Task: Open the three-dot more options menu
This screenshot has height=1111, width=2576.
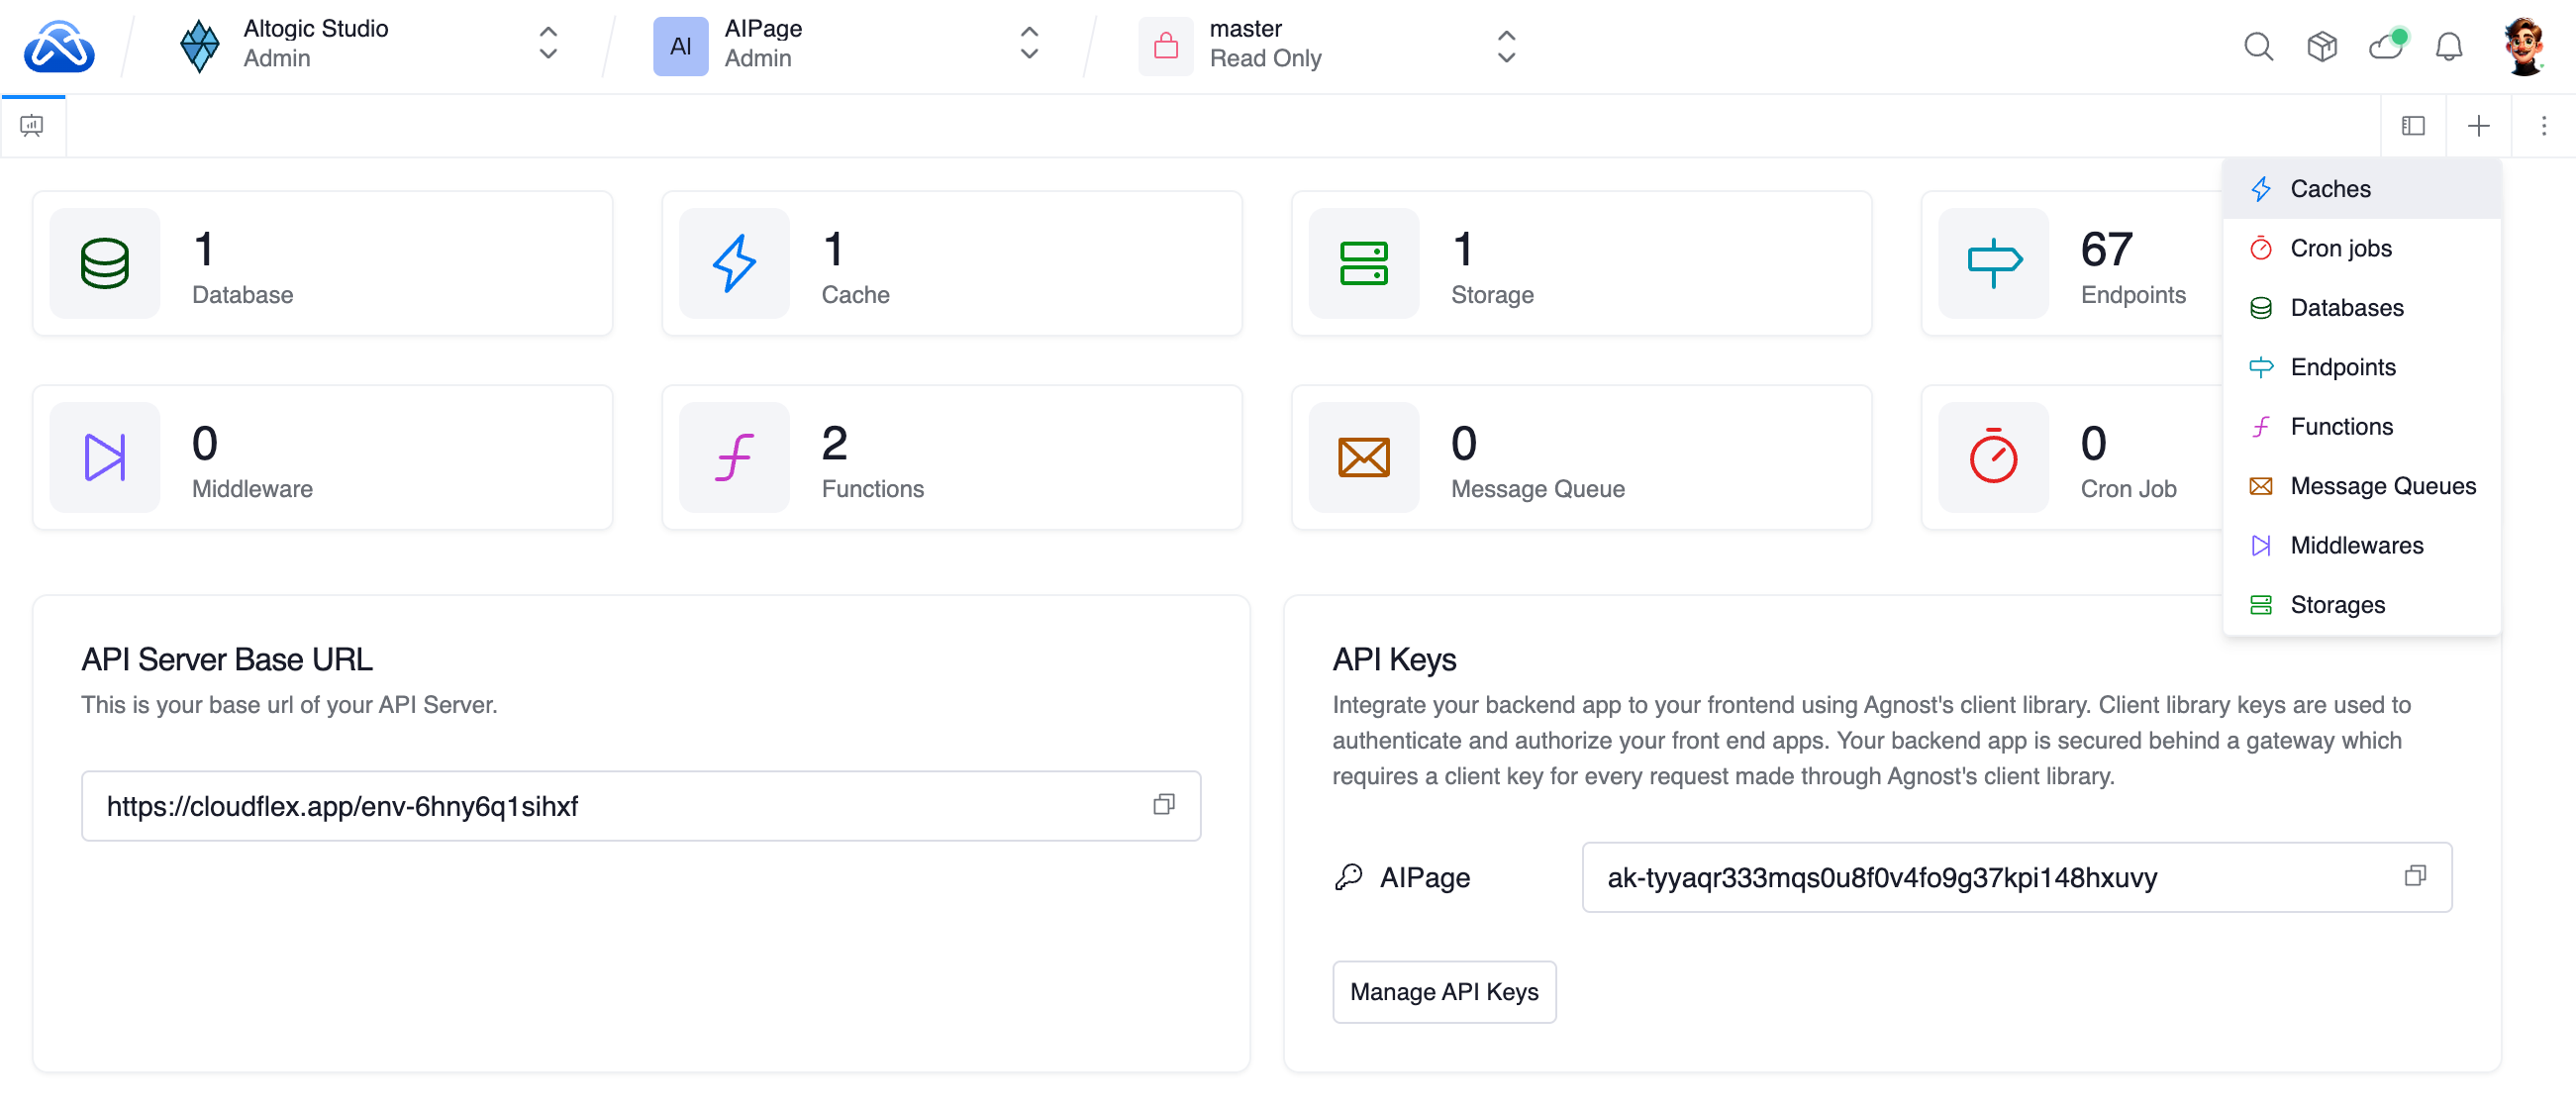Action: point(2543,126)
